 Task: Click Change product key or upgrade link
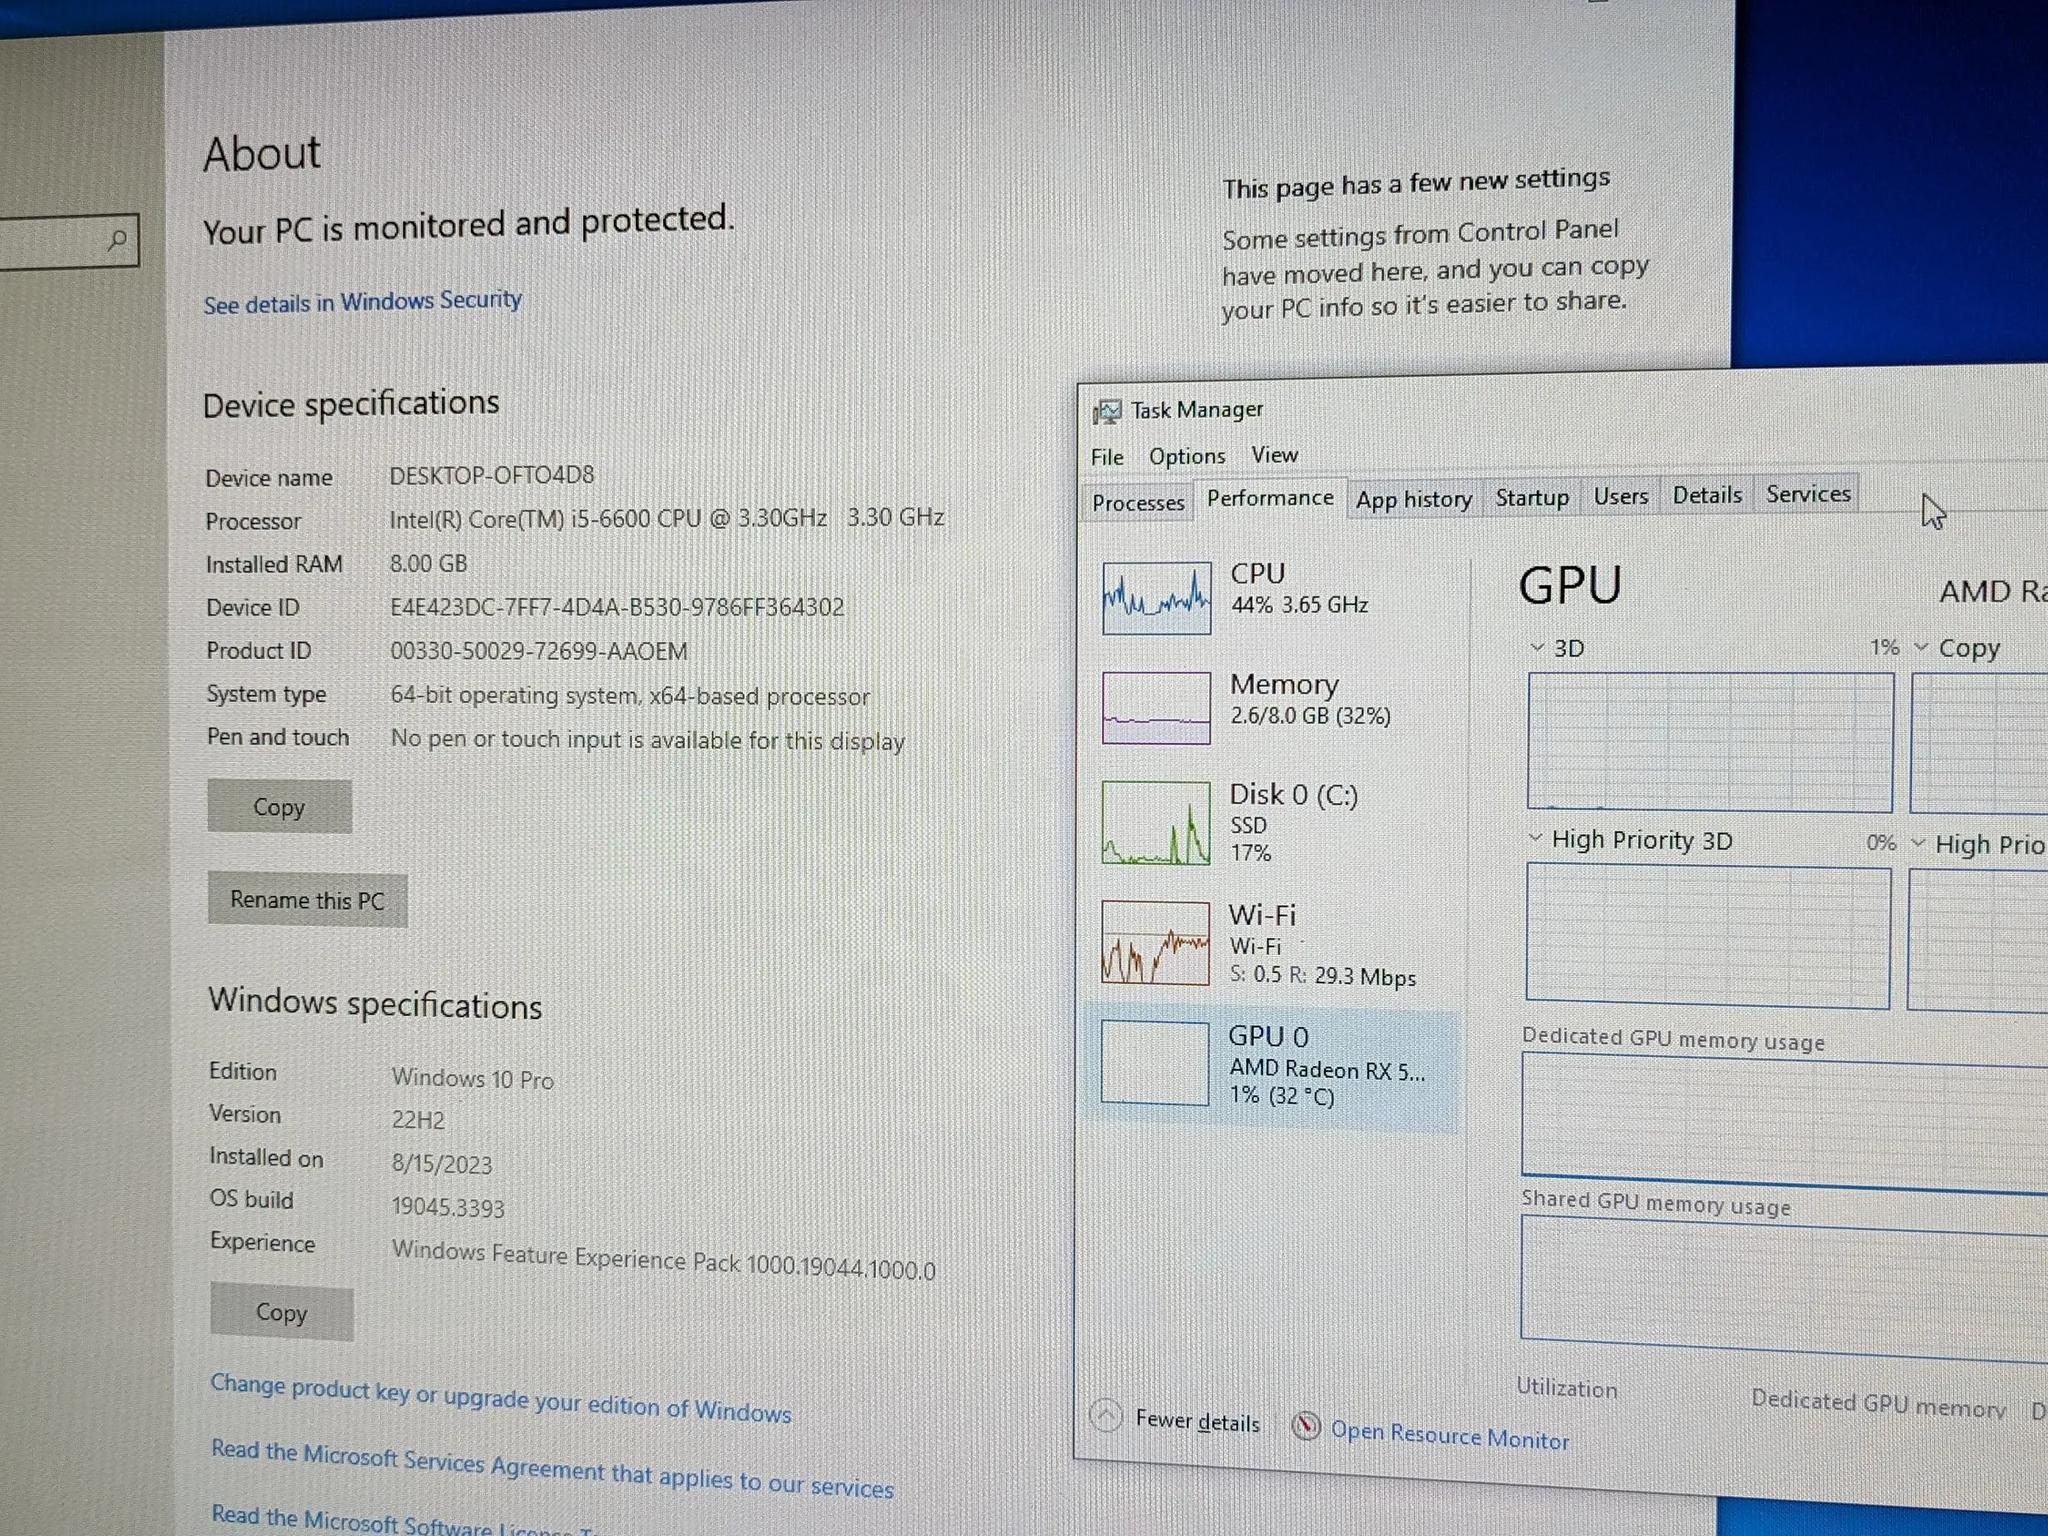(500, 1398)
